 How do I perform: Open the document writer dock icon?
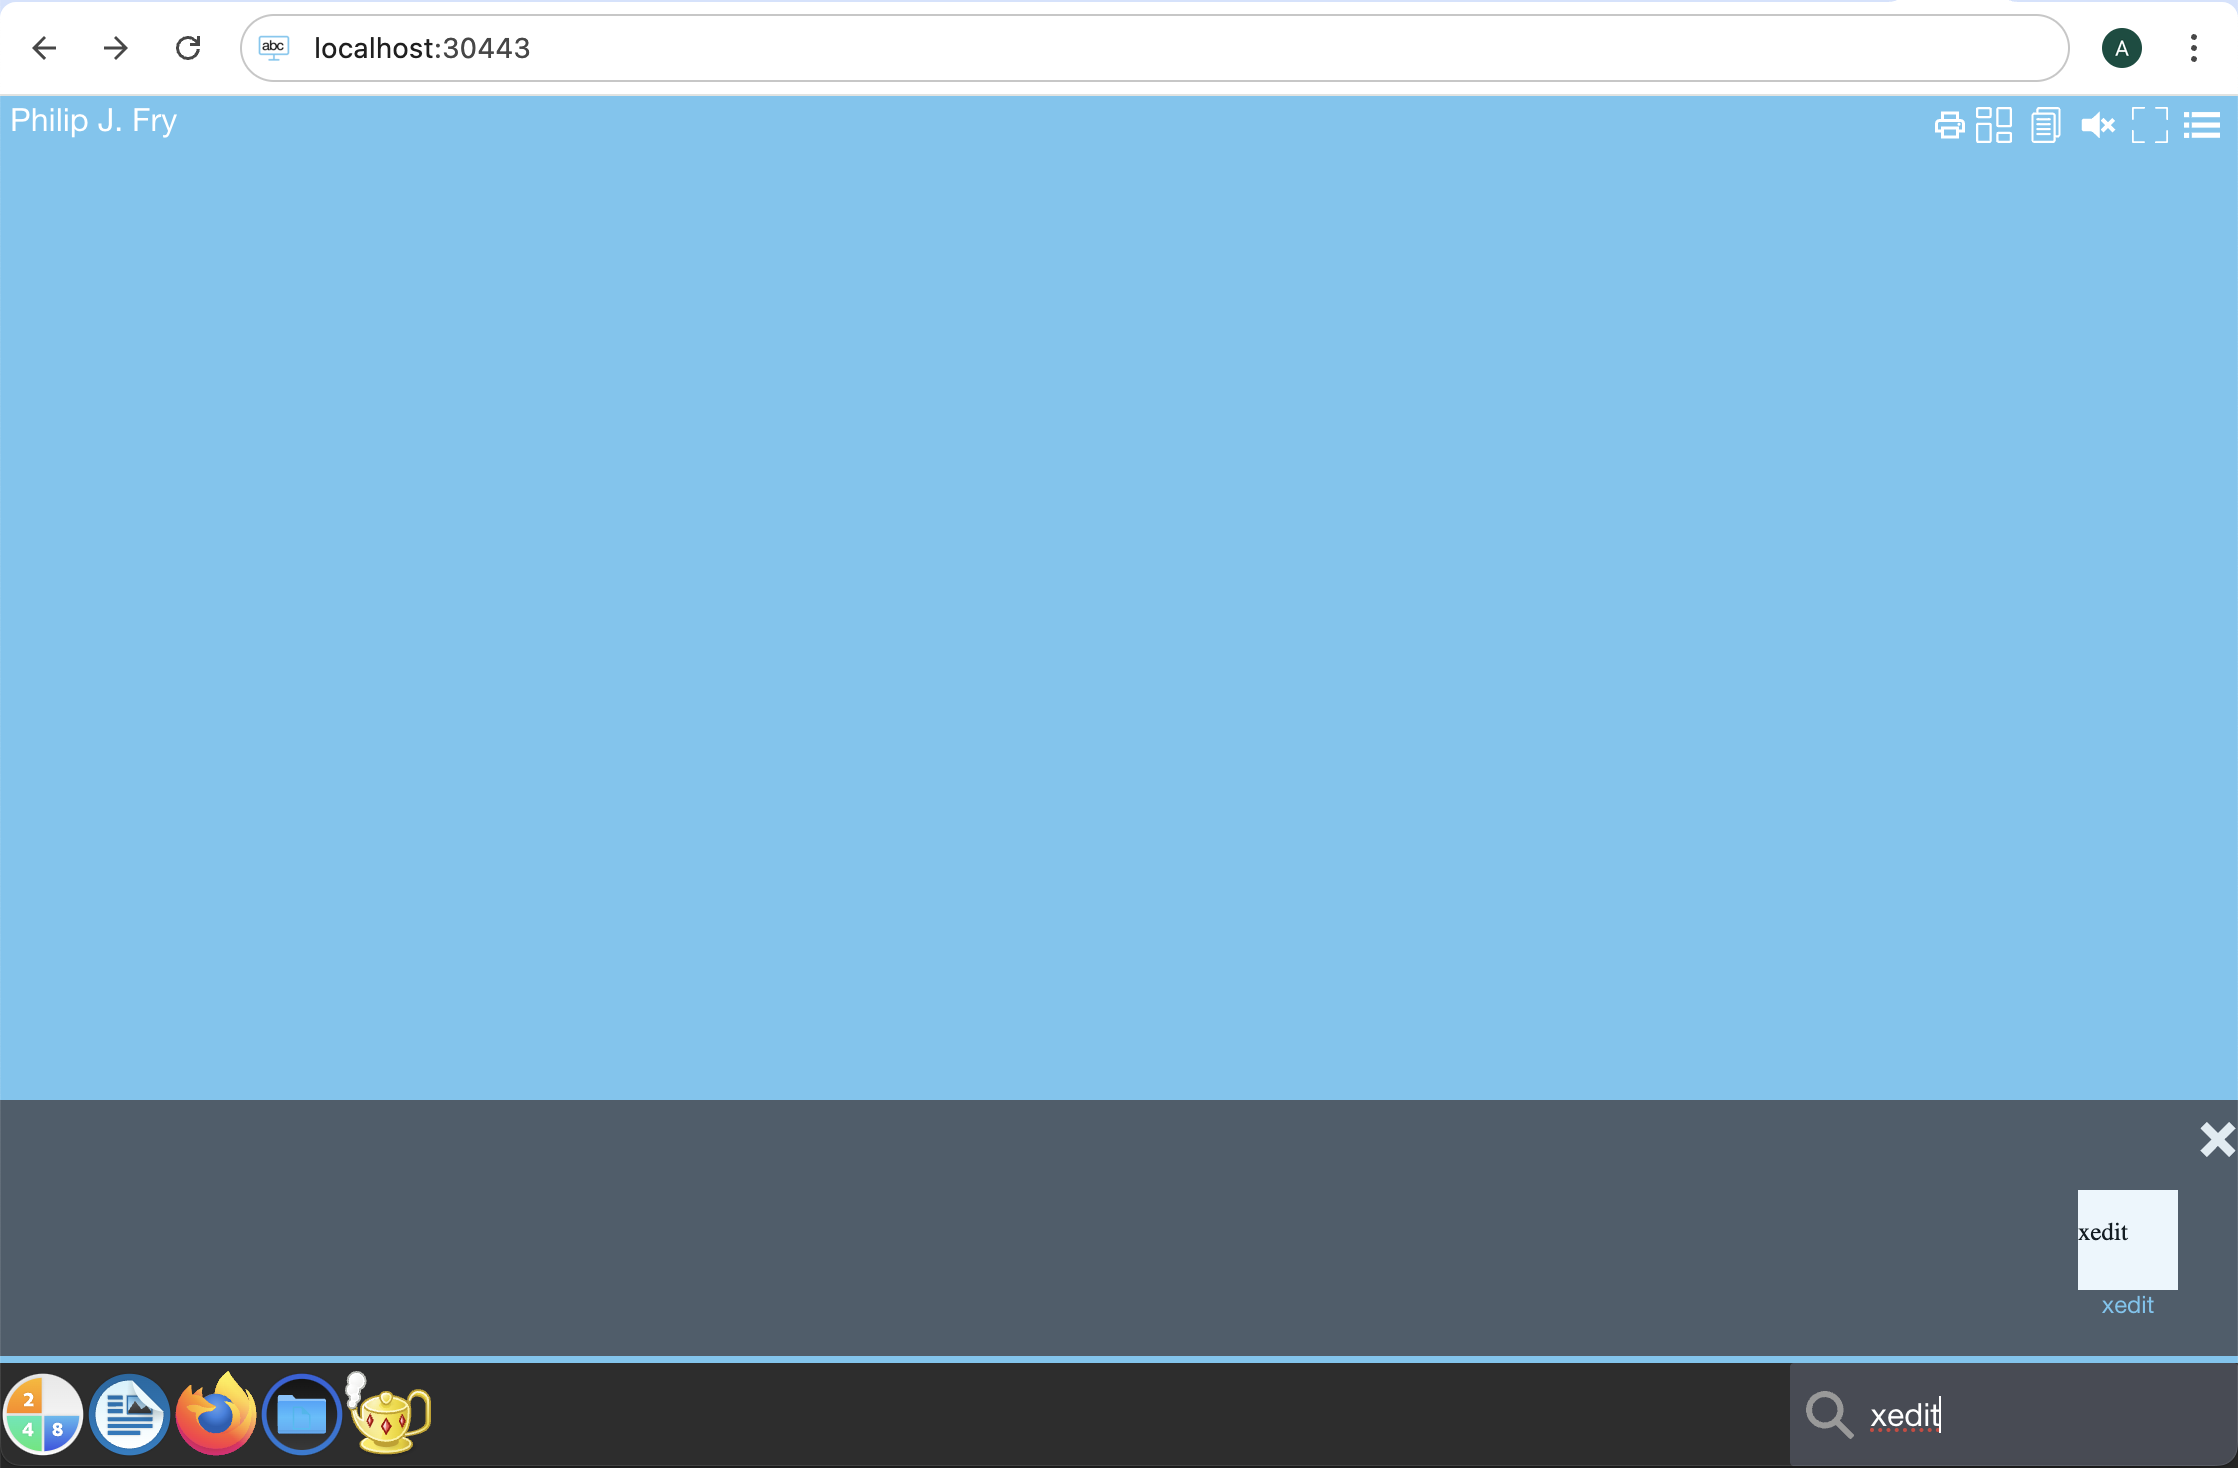pyautogui.click(x=129, y=1414)
